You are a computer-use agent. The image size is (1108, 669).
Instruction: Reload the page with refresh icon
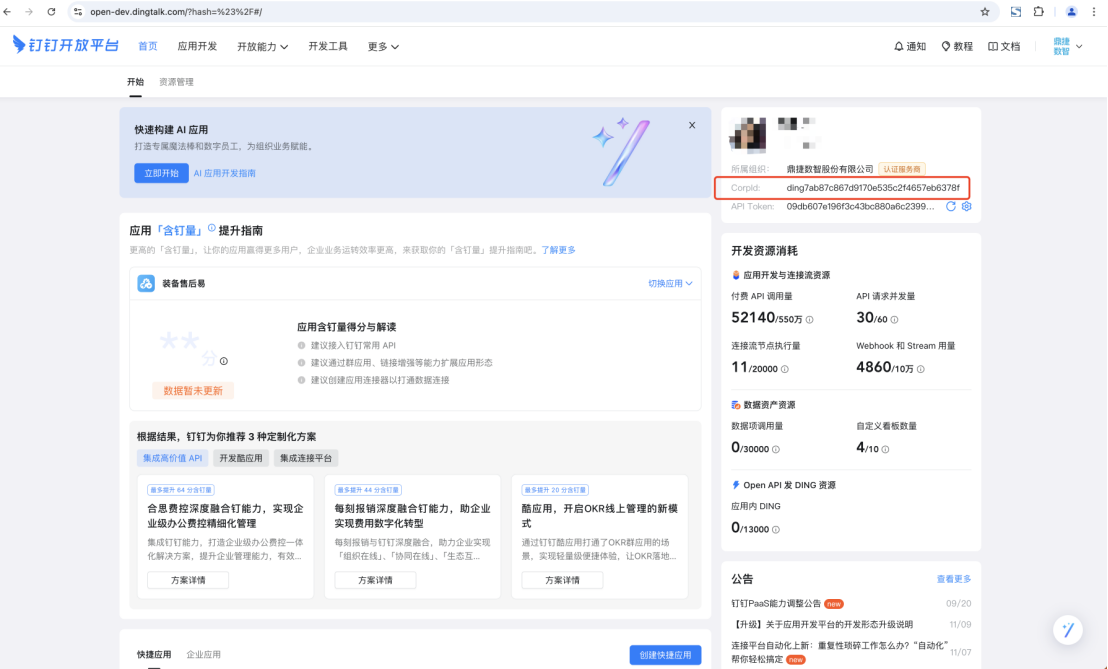(51, 11)
